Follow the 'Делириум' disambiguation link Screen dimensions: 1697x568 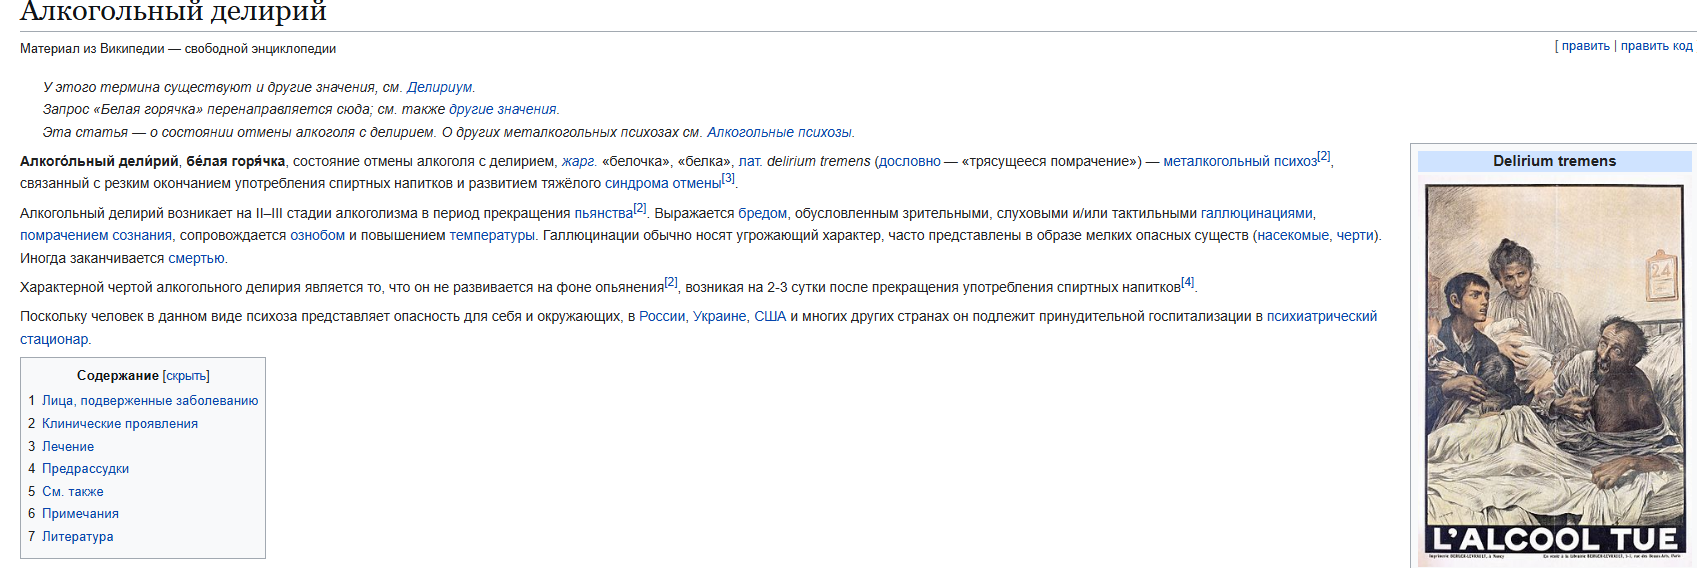pyautogui.click(x=440, y=88)
